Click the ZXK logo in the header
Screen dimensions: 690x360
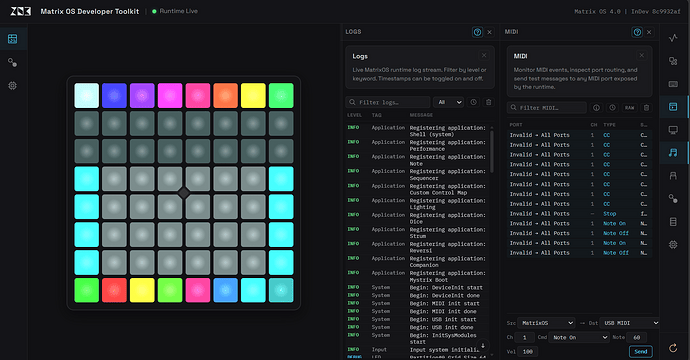pyautogui.click(x=21, y=11)
